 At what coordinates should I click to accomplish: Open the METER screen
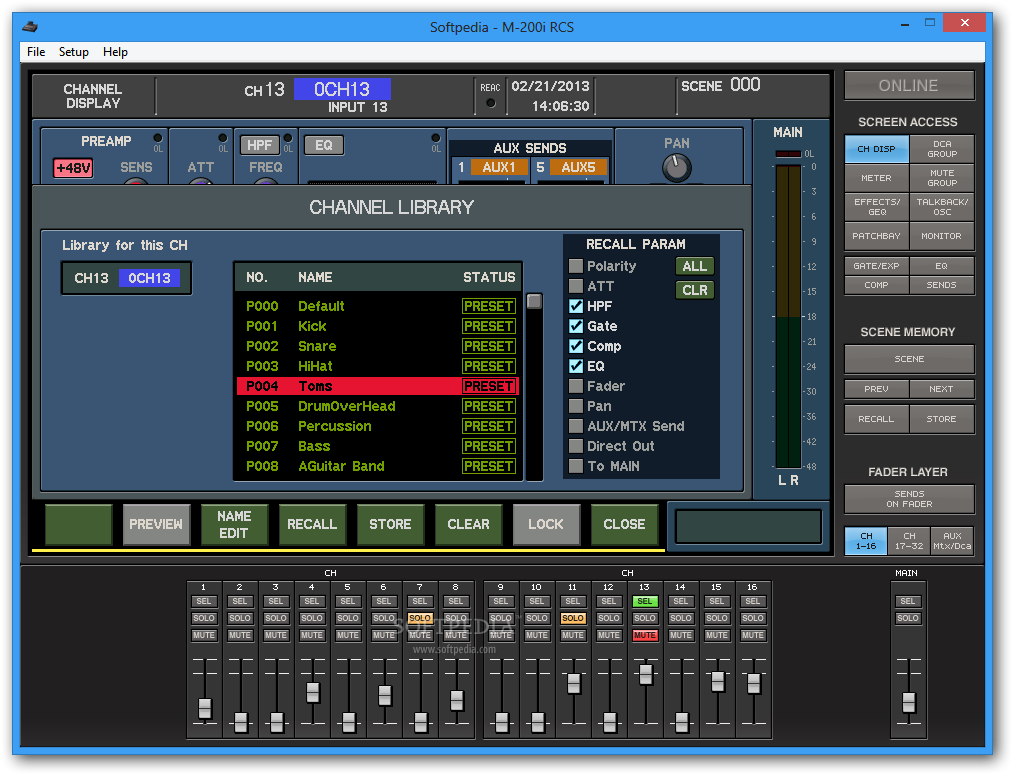point(876,178)
